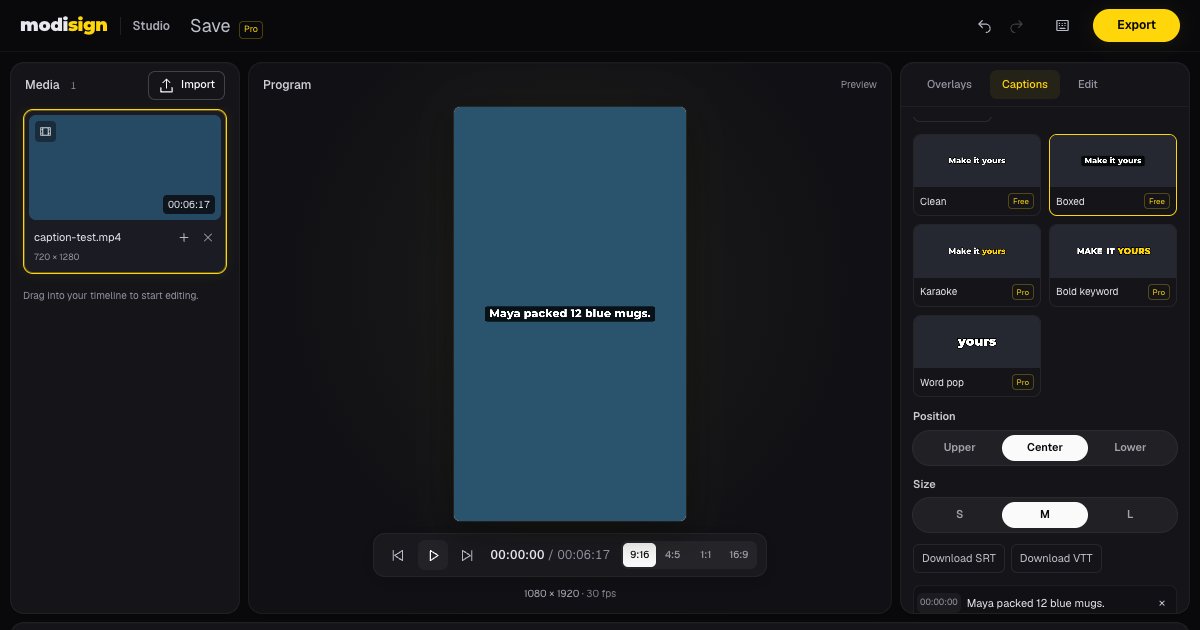The height and width of the screenshot is (630, 1200).
Task: Click the 00:00:00 caption timestamp
Action: (939, 602)
